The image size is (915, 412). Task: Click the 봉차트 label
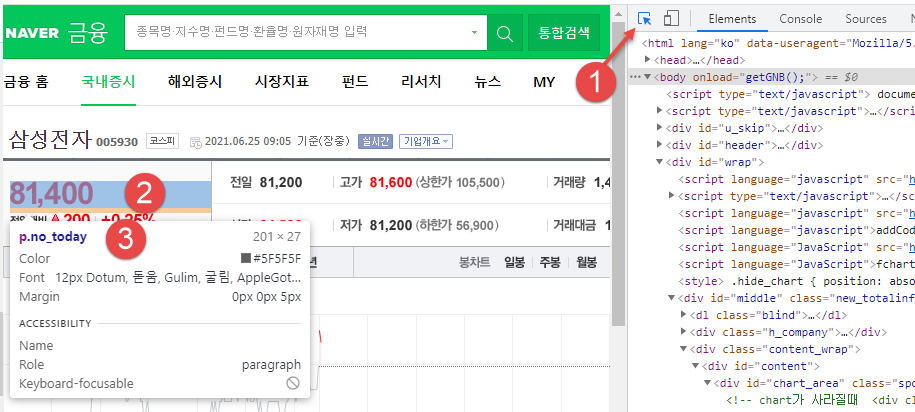474,263
